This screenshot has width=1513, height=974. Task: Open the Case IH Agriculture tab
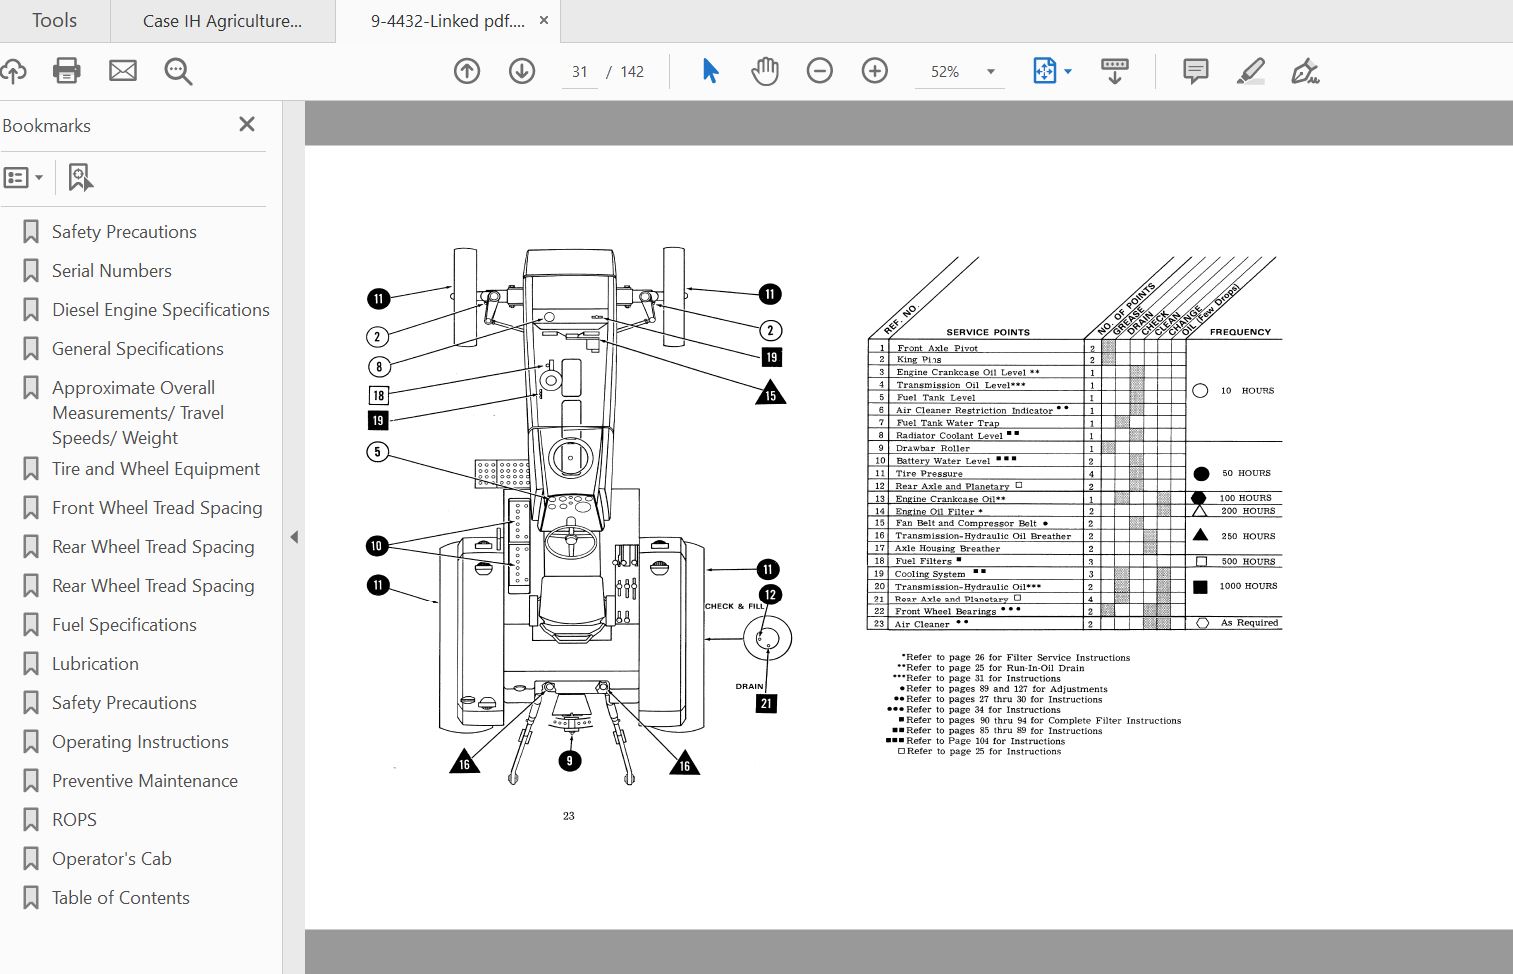pos(222,20)
